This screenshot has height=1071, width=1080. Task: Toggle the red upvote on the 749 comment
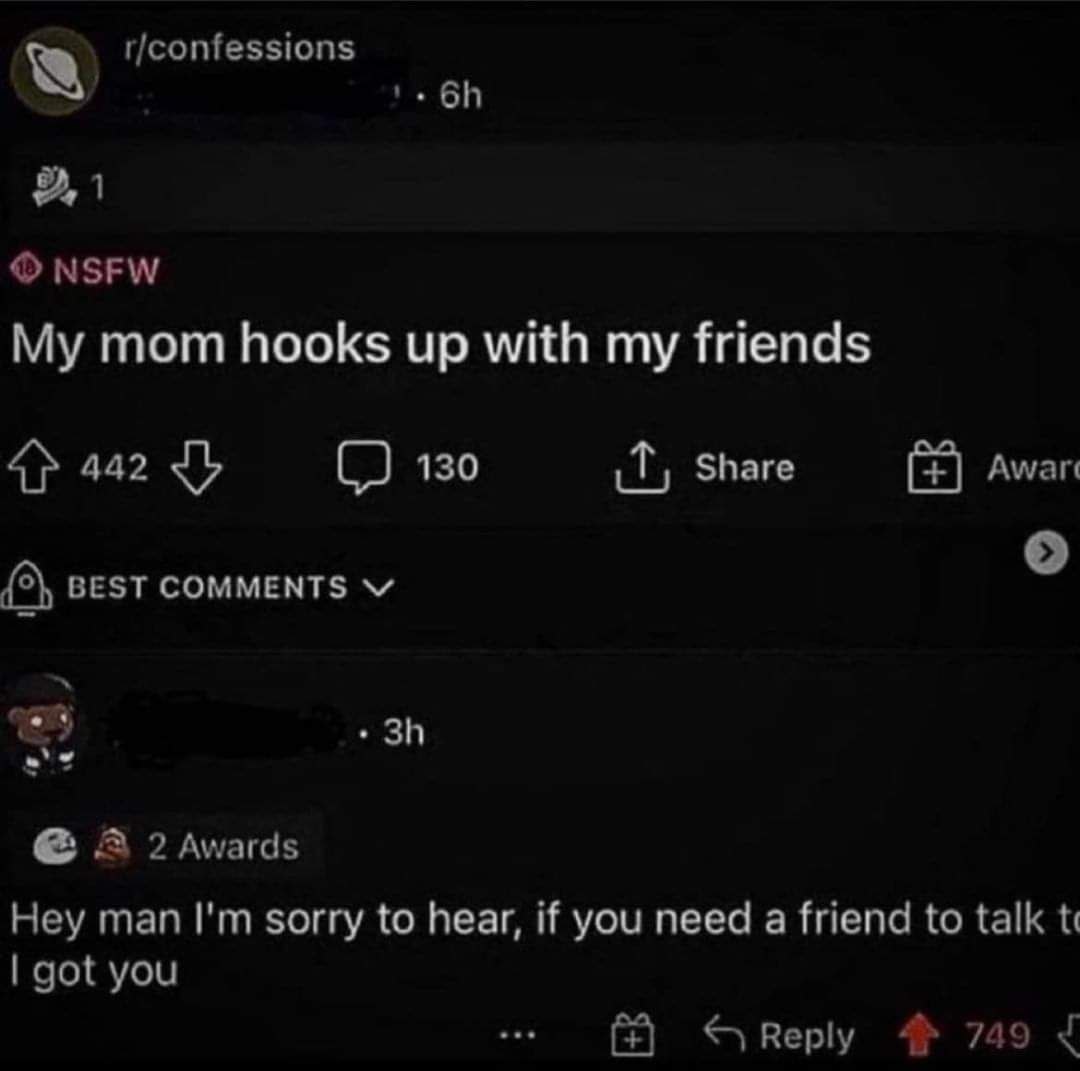[x=920, y=1034]
